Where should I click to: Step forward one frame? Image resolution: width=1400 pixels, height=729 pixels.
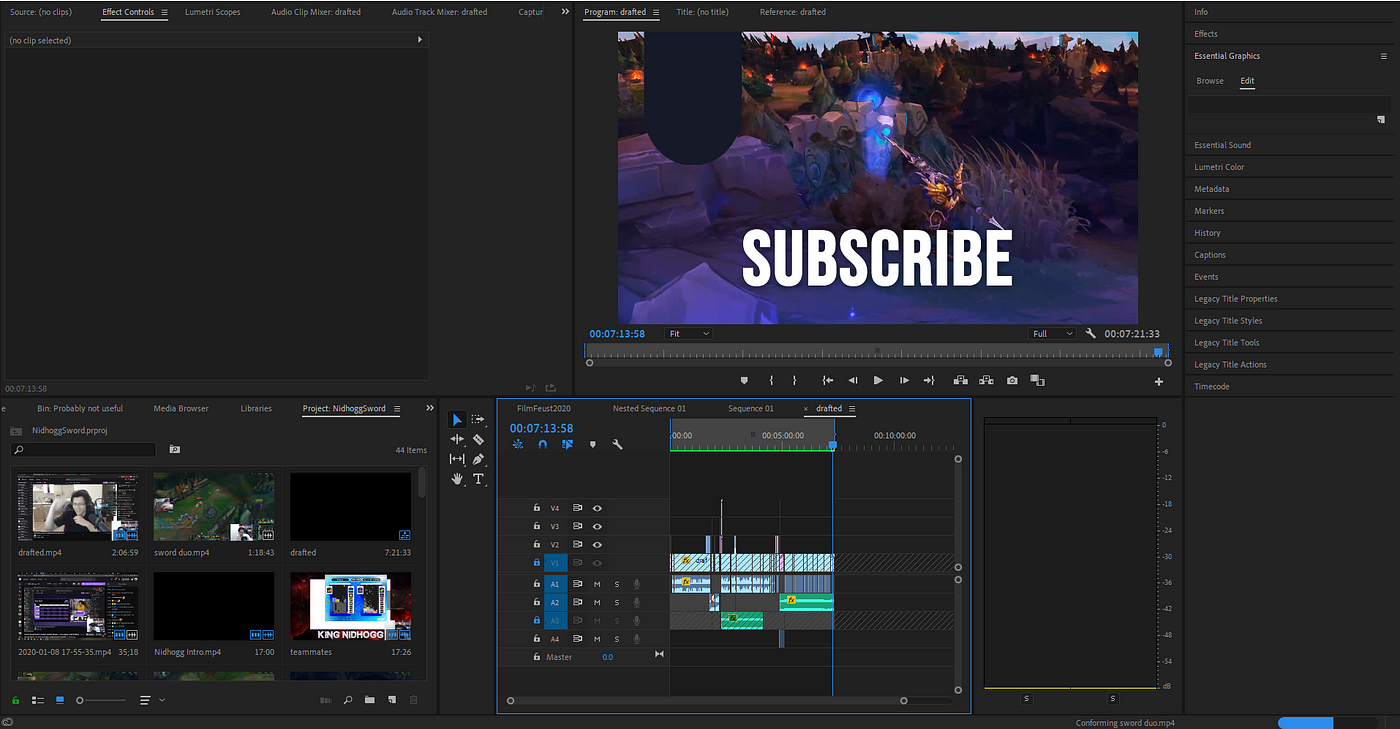[904, 380]
